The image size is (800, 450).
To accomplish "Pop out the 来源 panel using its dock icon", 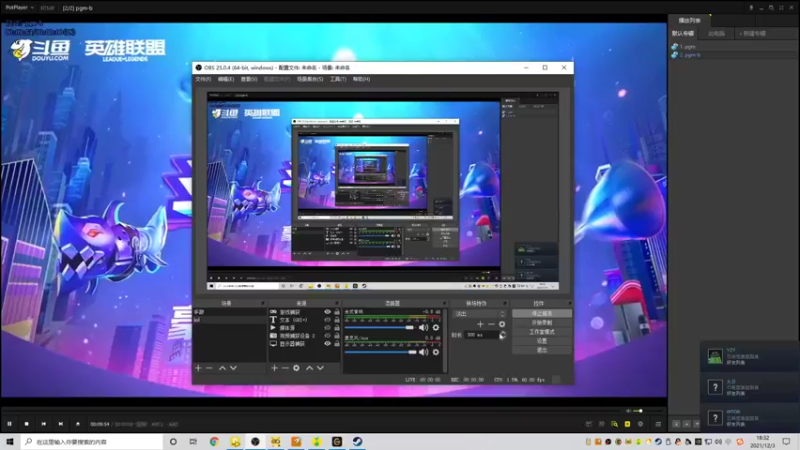I will (x=337, y=304).
